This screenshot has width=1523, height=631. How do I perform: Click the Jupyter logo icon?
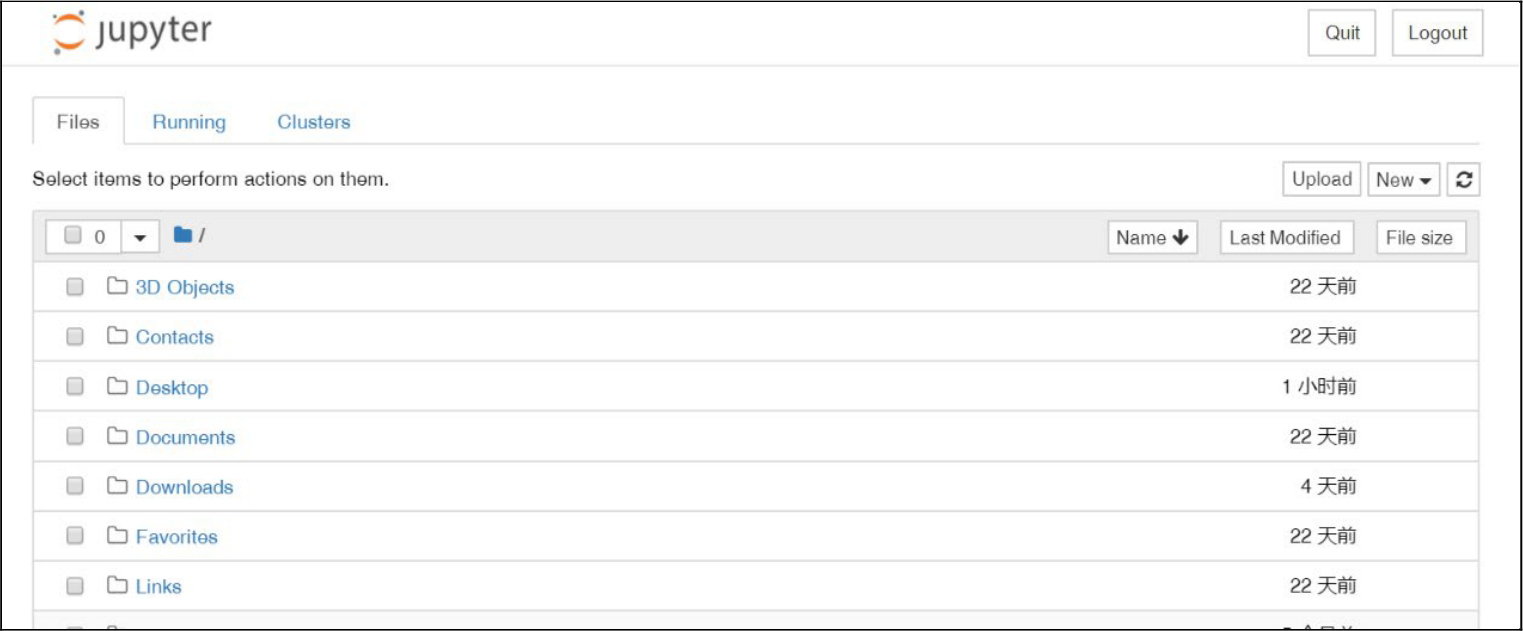(70, 32)
